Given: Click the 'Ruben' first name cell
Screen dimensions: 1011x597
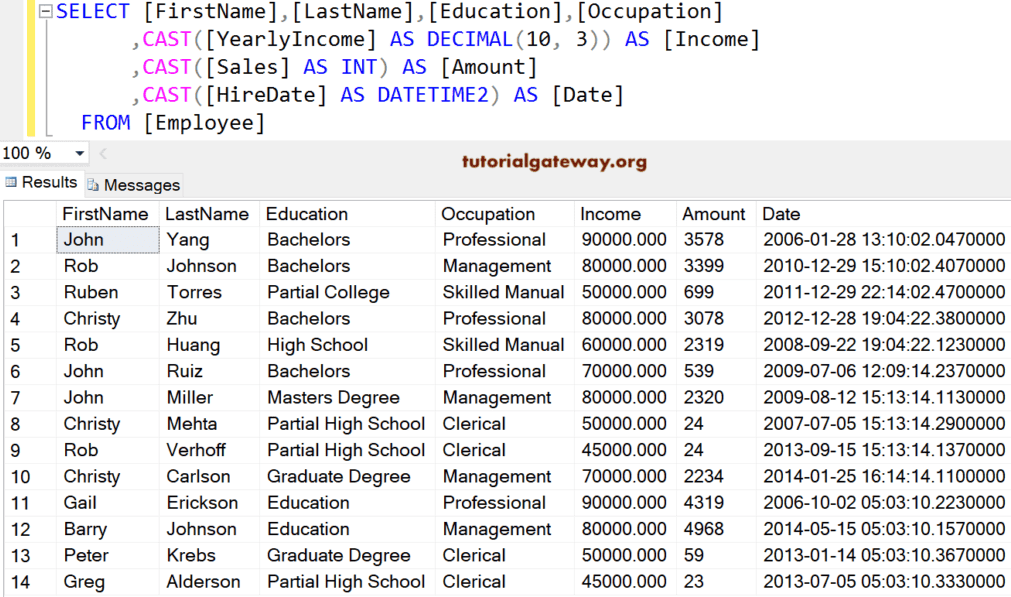Looking at the screenshot, I should (108, 292).
